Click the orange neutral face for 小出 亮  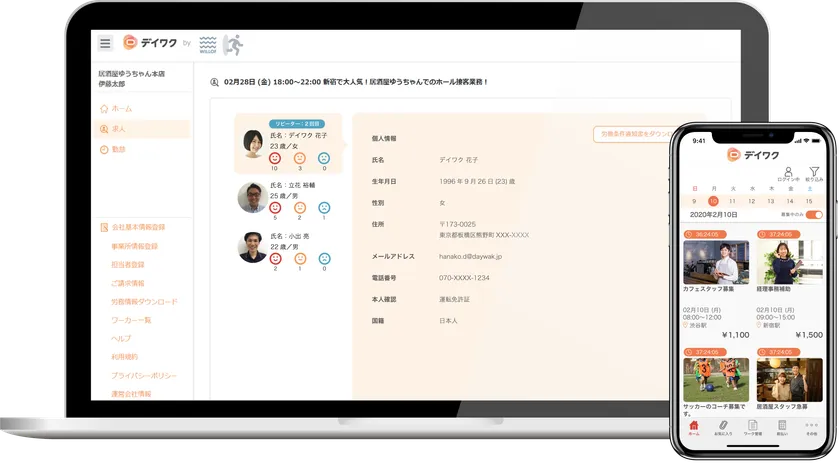(301, 259)
